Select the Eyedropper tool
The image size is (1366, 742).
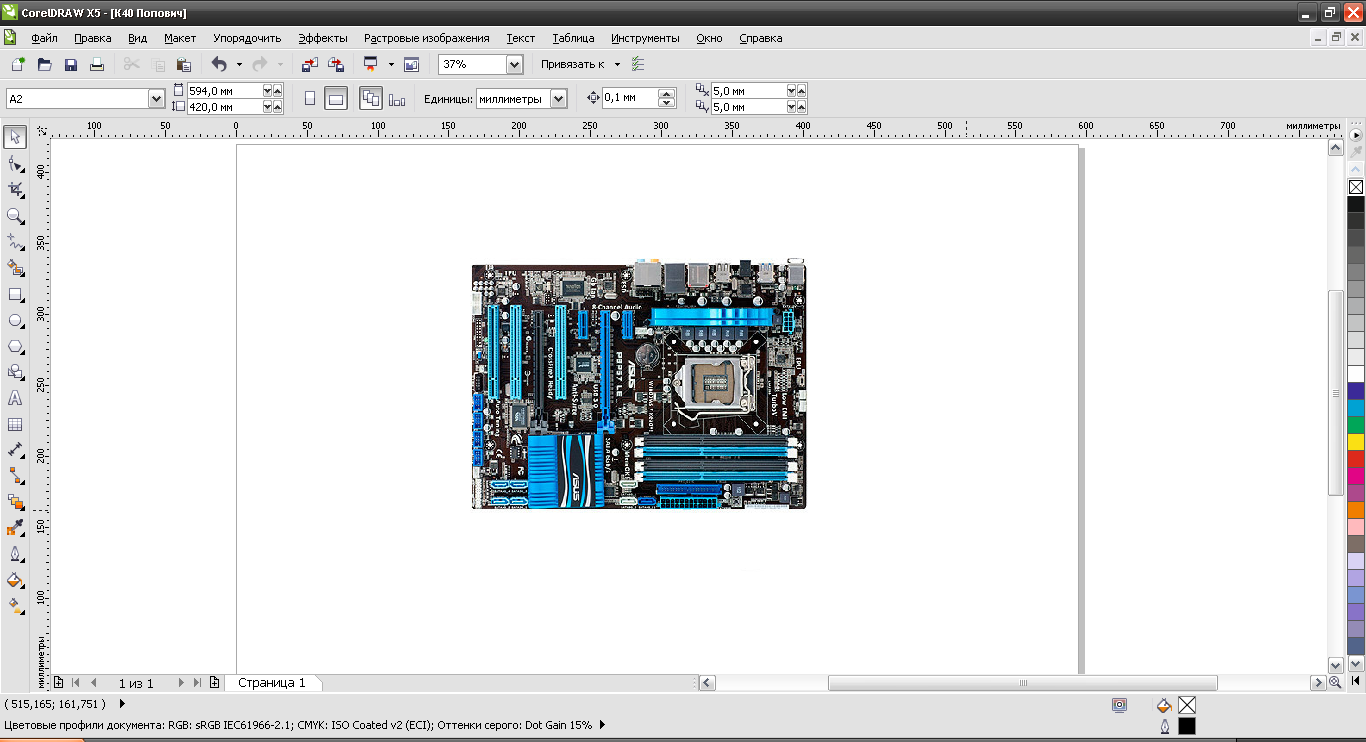tap(15, 528)
